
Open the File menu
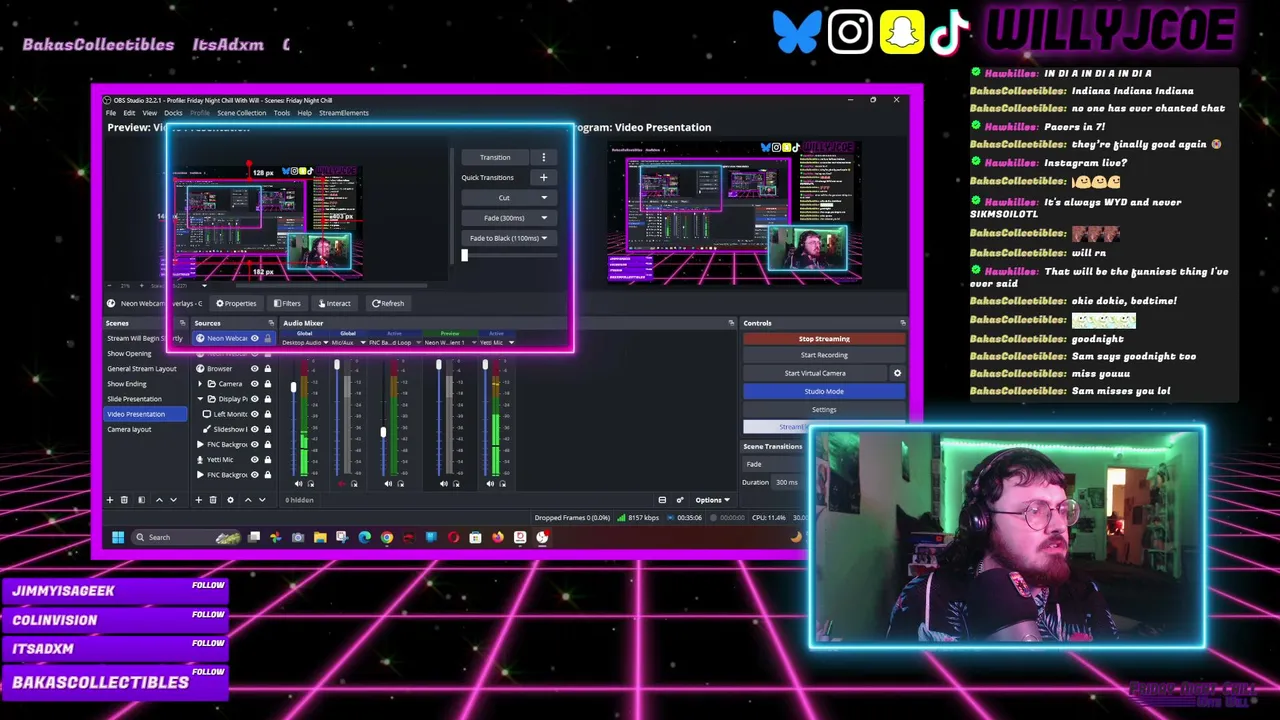[x=111, y=113]
